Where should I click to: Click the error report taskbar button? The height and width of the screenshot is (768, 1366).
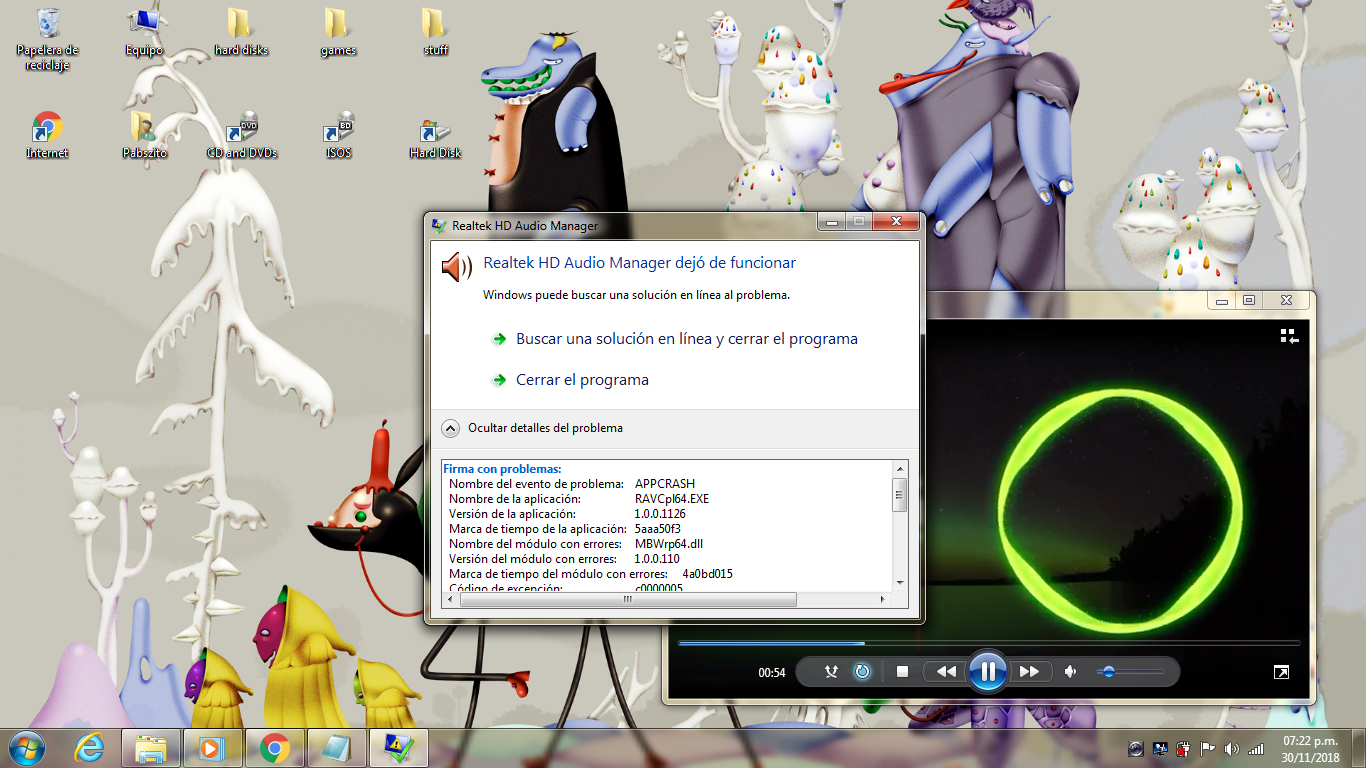coord(399,747)
